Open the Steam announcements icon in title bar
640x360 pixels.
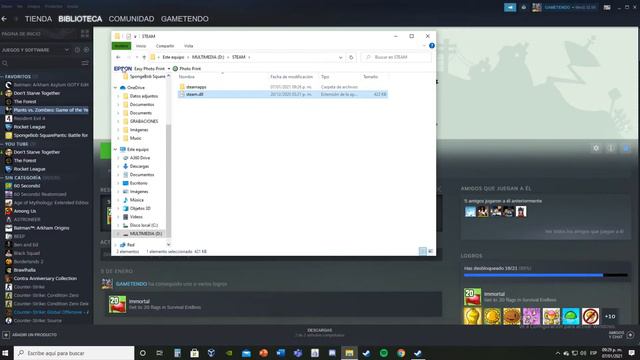[x=510, y=7]
